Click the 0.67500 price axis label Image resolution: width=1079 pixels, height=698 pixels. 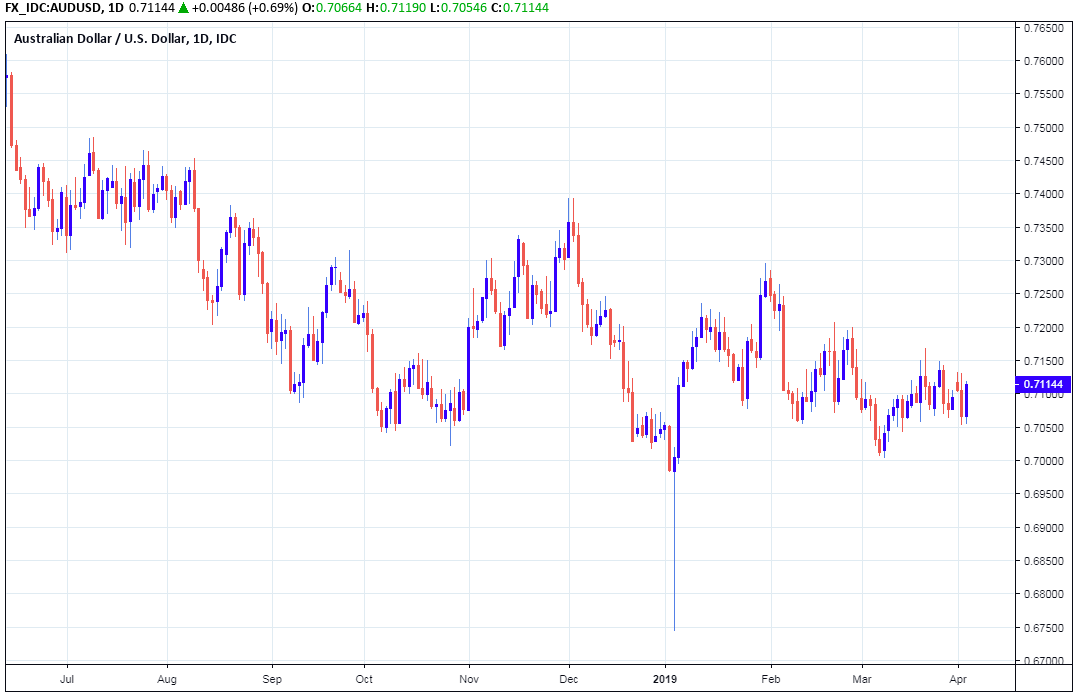[1043, 627]
